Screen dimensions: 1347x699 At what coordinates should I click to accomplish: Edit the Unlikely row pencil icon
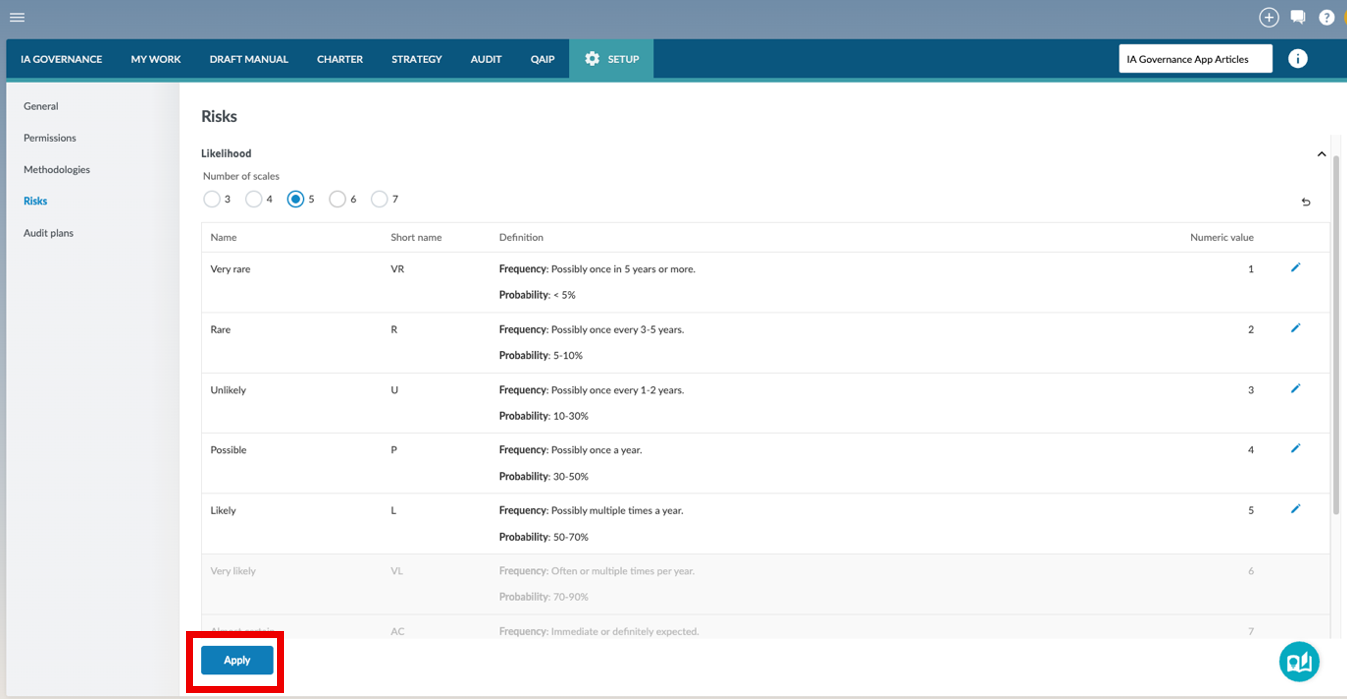coord(1296,388)
